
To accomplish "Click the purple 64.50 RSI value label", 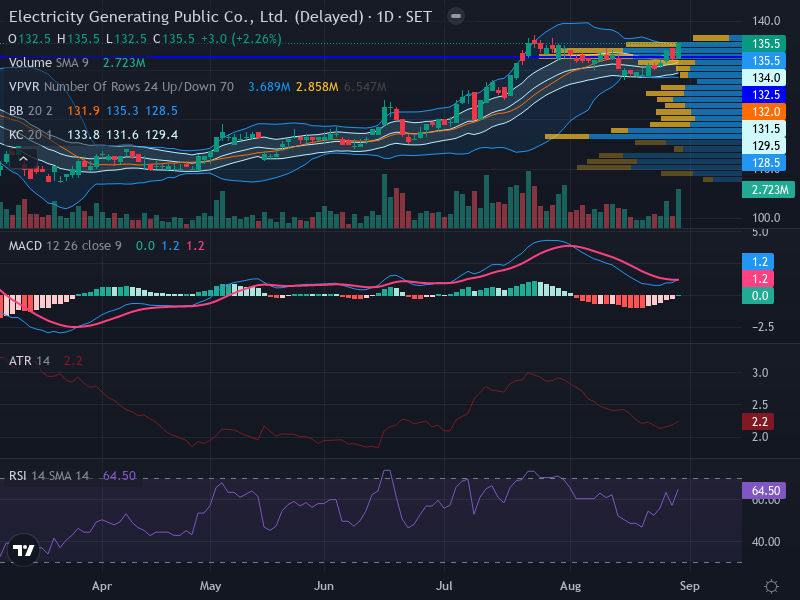I will tap(764, 491).
